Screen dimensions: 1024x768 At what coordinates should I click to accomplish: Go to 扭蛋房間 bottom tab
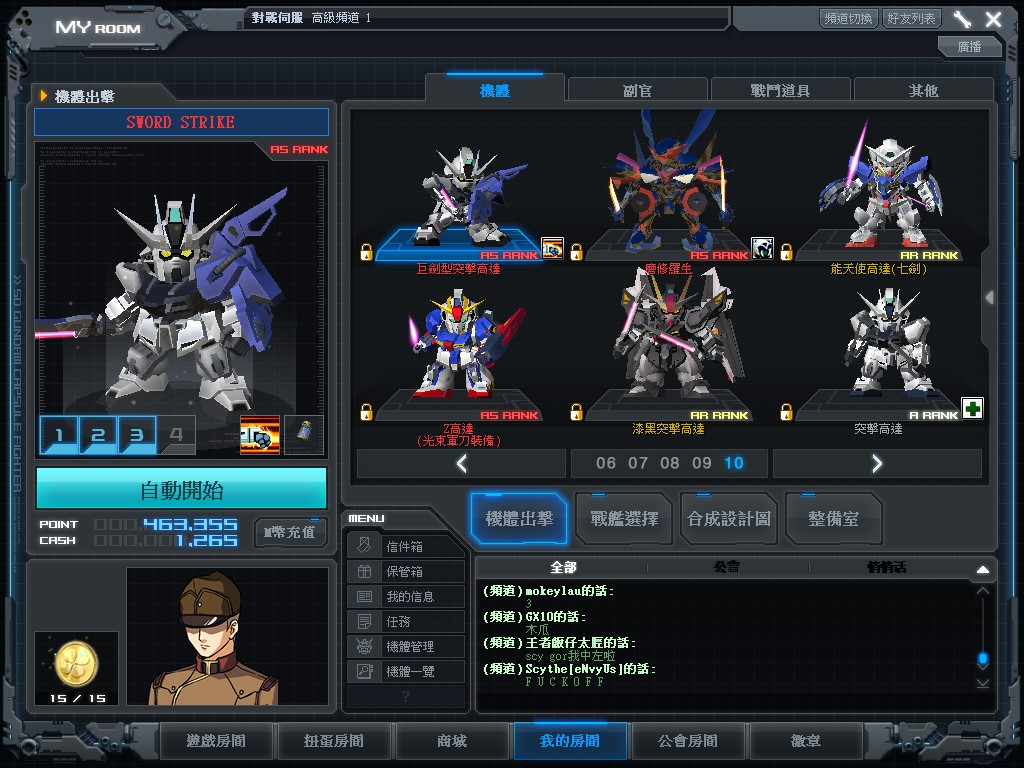pos(334,741)
